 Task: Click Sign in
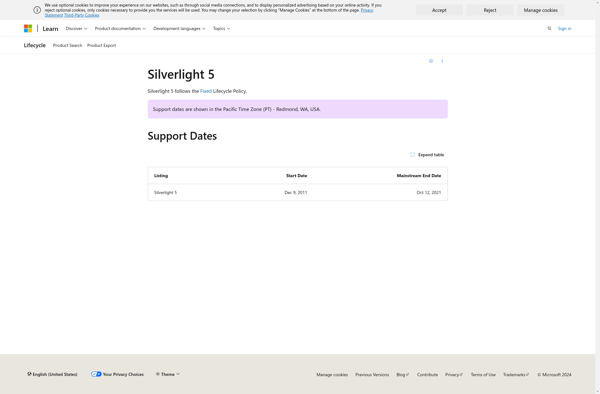click(x=564, y=29)
